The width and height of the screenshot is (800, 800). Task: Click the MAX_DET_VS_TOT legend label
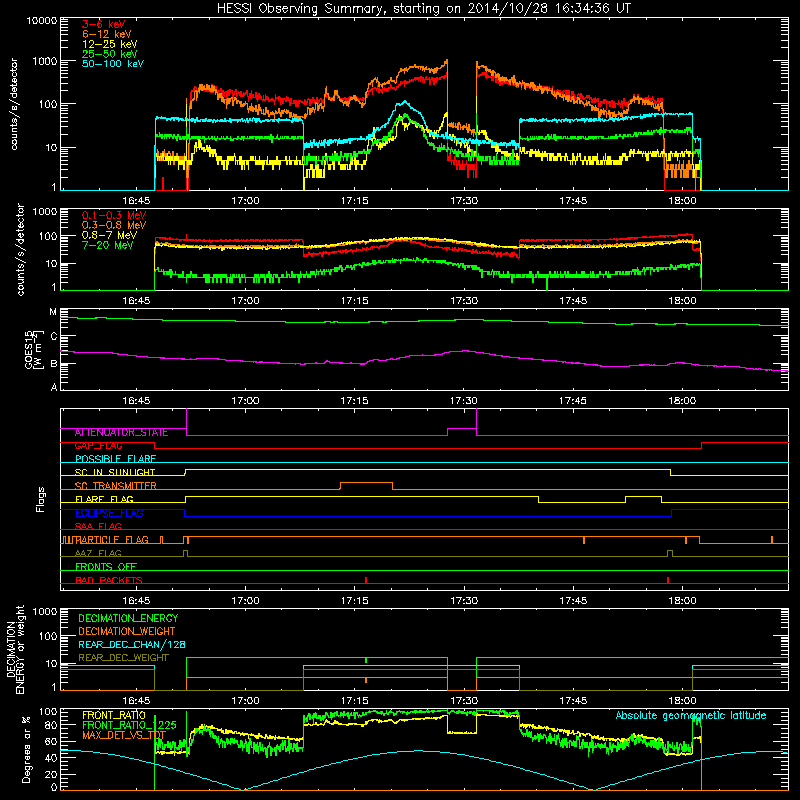point(124,735)
